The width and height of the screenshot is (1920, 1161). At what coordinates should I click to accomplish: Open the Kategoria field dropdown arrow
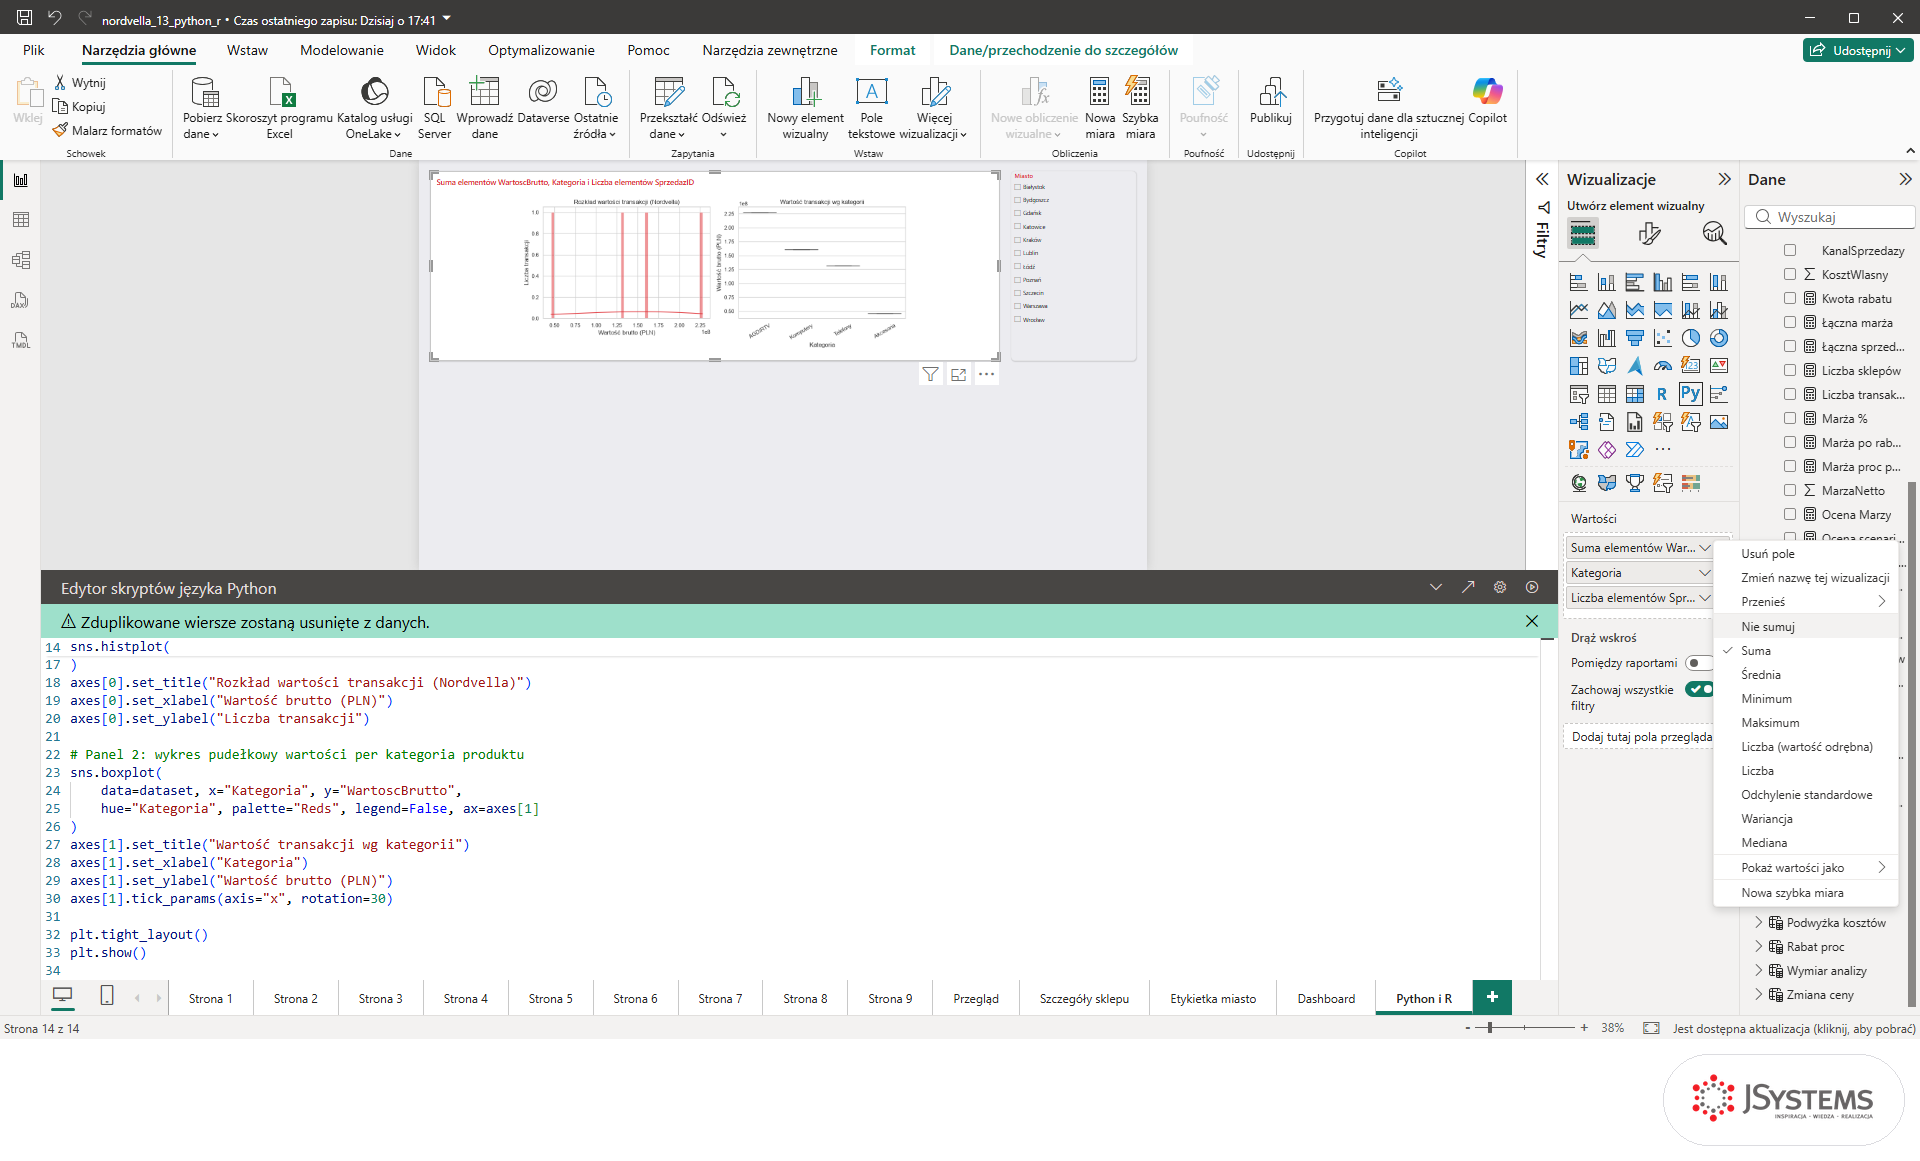click(1704, 573)
